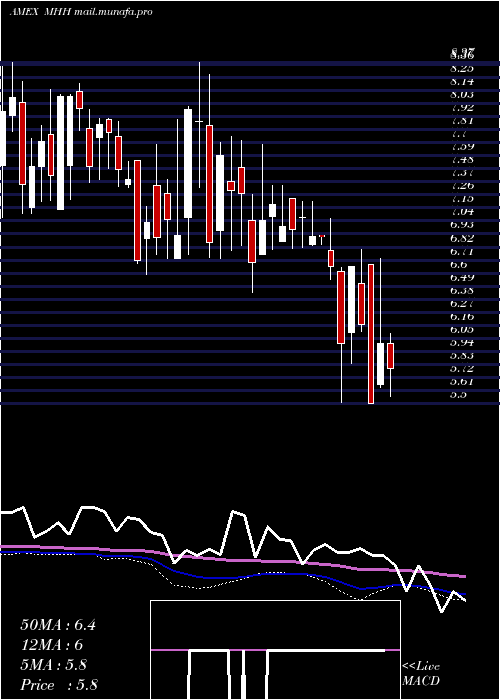The height and width of the screenshot is (700, 500).
Task: Click the 7.92 price axis label
Action: pos(462,108)
